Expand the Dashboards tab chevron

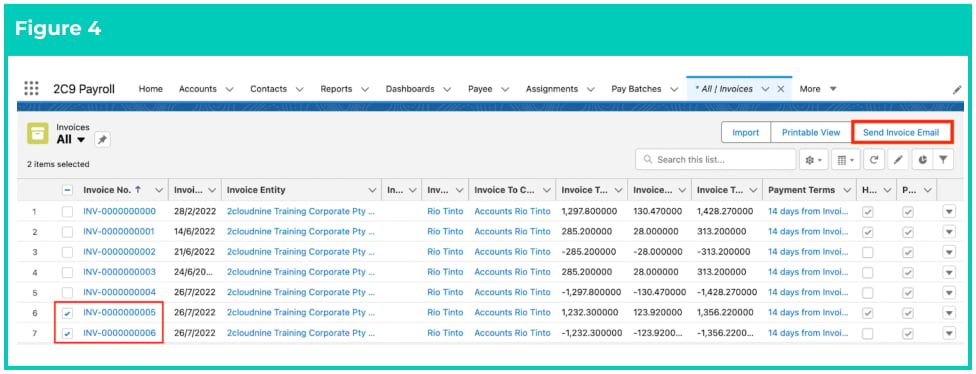pos(447,89)
